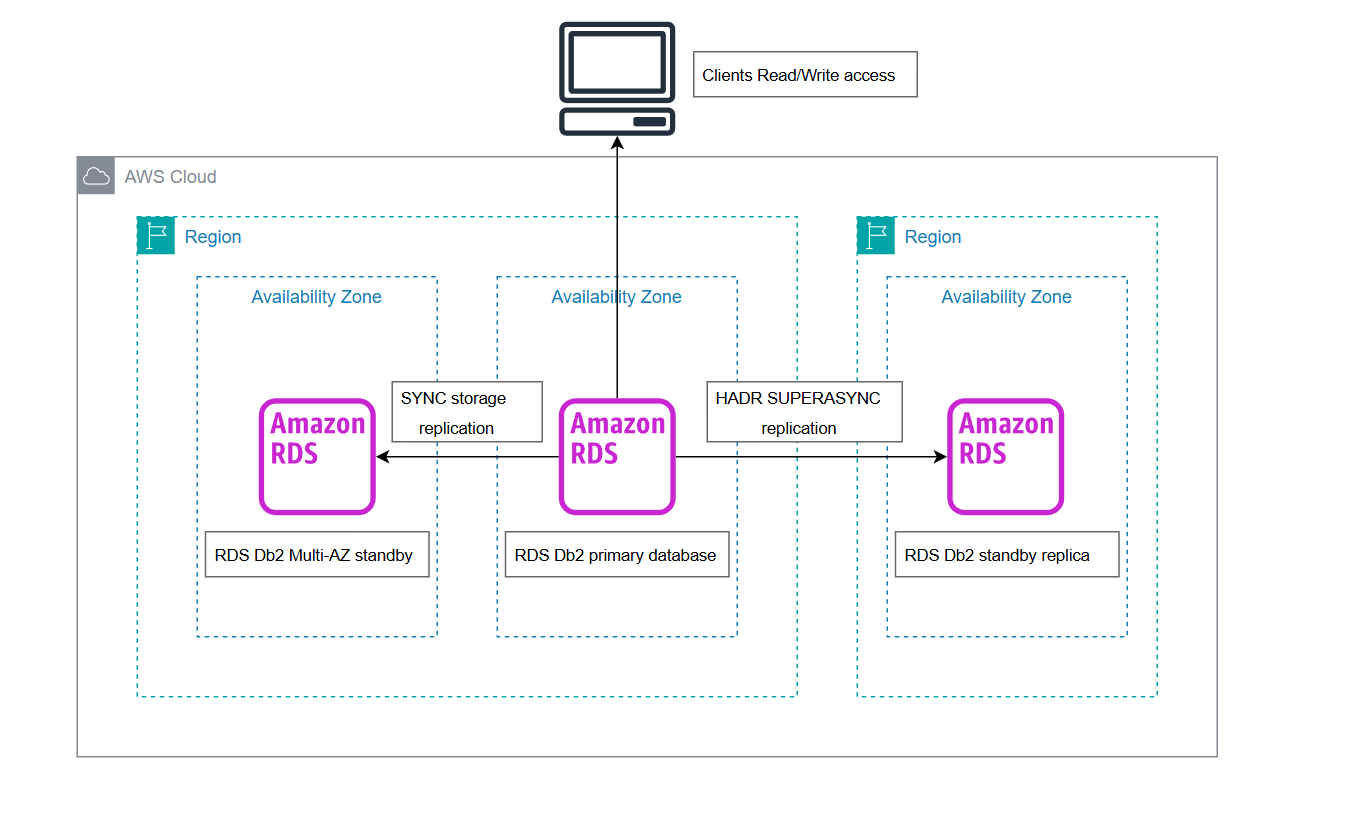The width and height of the screenshot is (1351, 814).
Task: Click the flag icon of the standby replica's Region
Action: (876, 236)
